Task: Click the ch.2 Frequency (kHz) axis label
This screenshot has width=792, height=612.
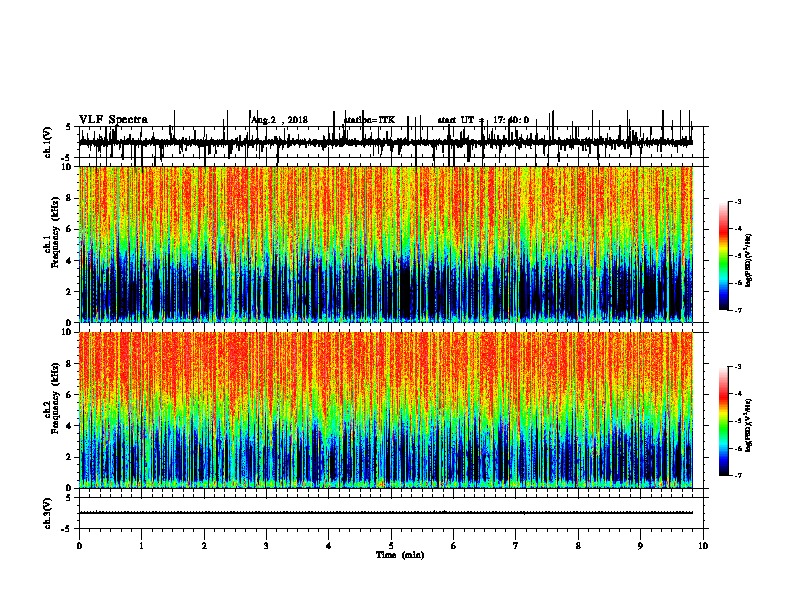Action: point(52,398)
